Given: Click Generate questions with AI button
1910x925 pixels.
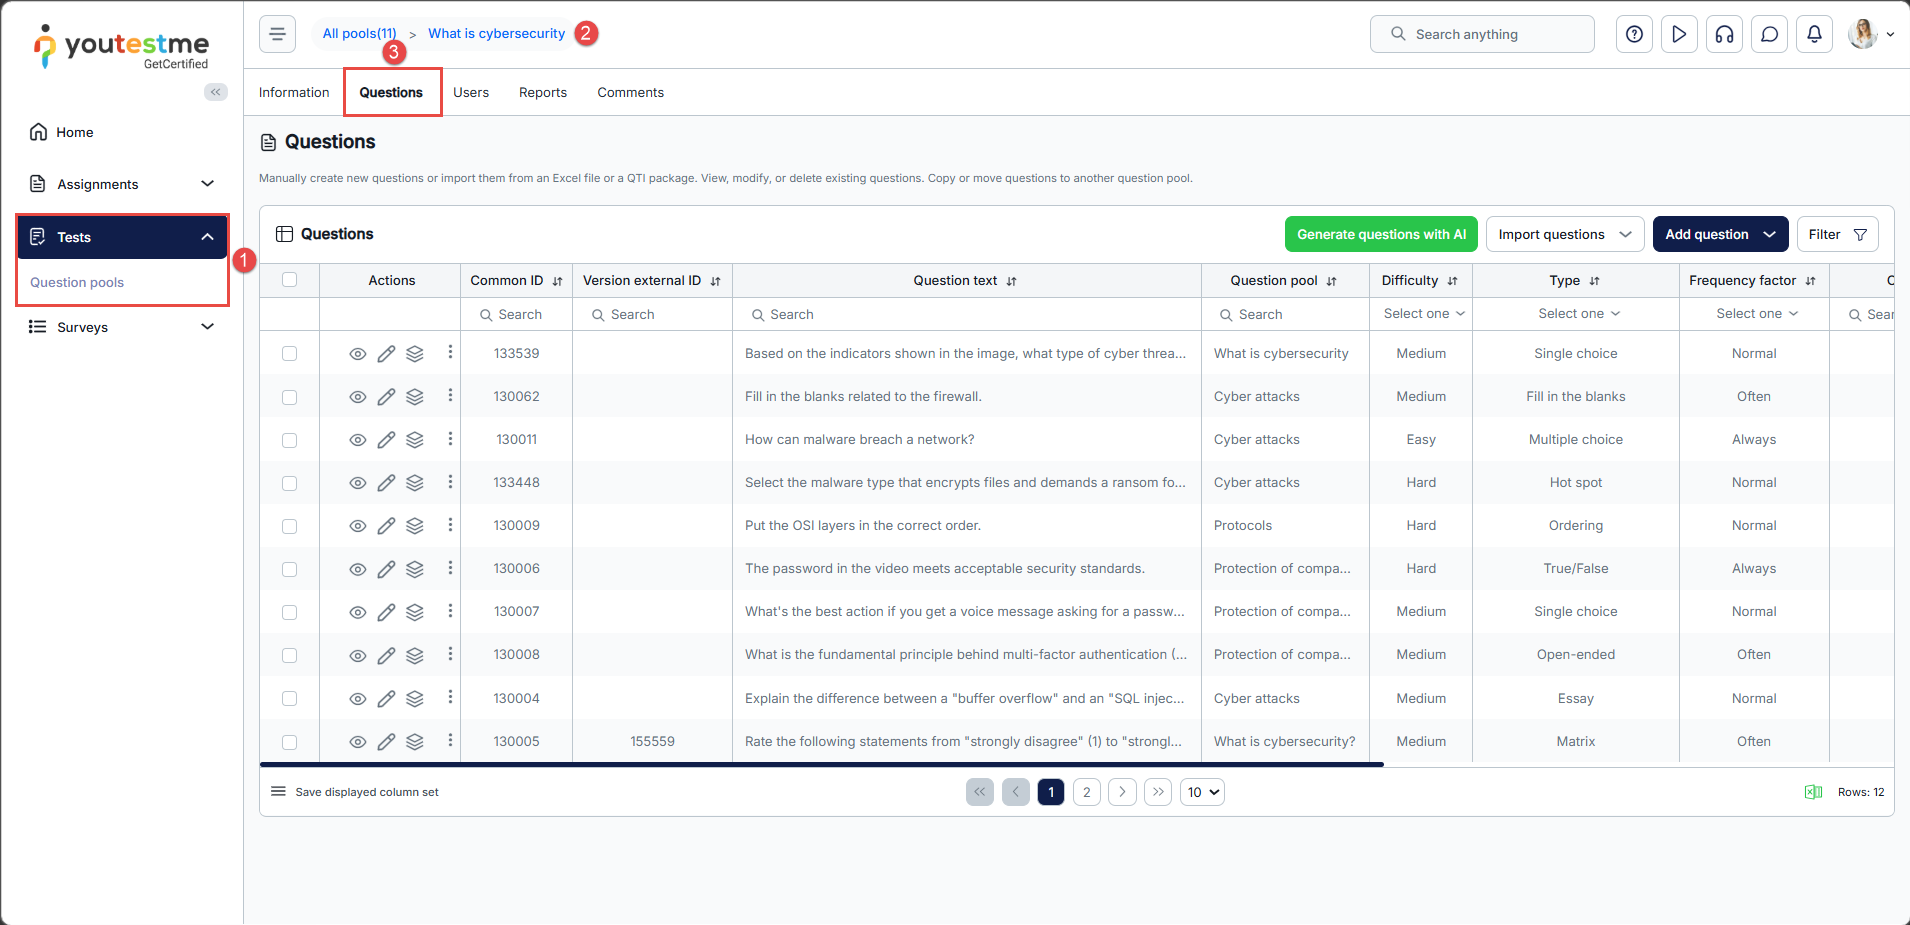Looking at the screenshot, I should pos(1381,234).
